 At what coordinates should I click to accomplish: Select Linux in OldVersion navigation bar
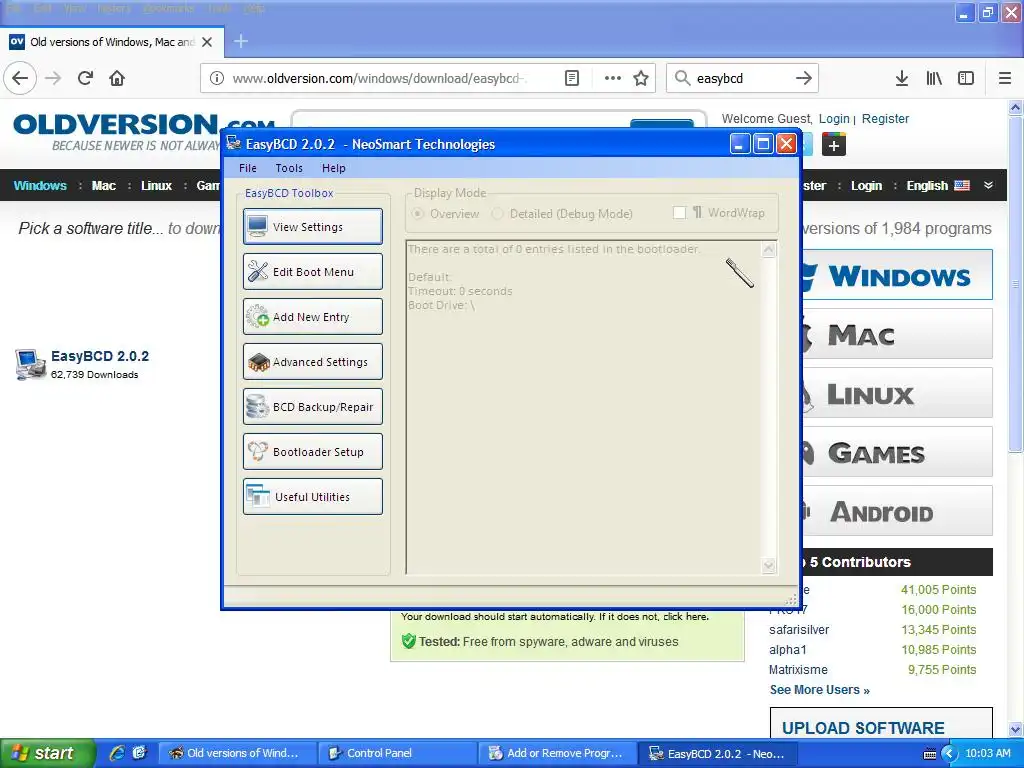156,185
